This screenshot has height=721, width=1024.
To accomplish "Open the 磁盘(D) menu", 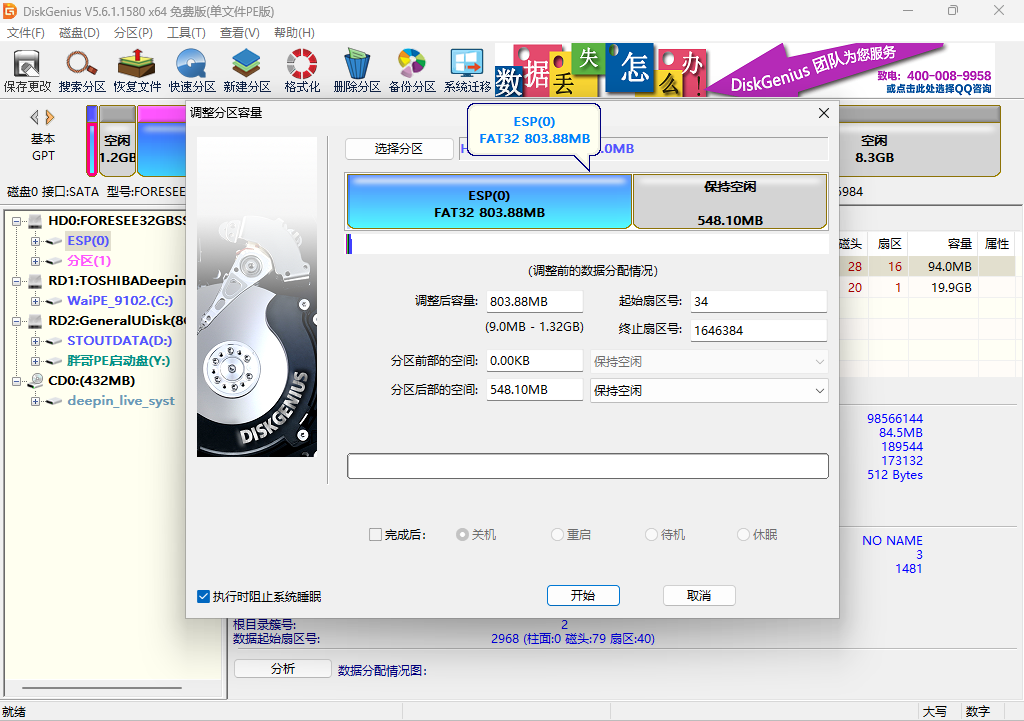I will (x=79, y=33).
